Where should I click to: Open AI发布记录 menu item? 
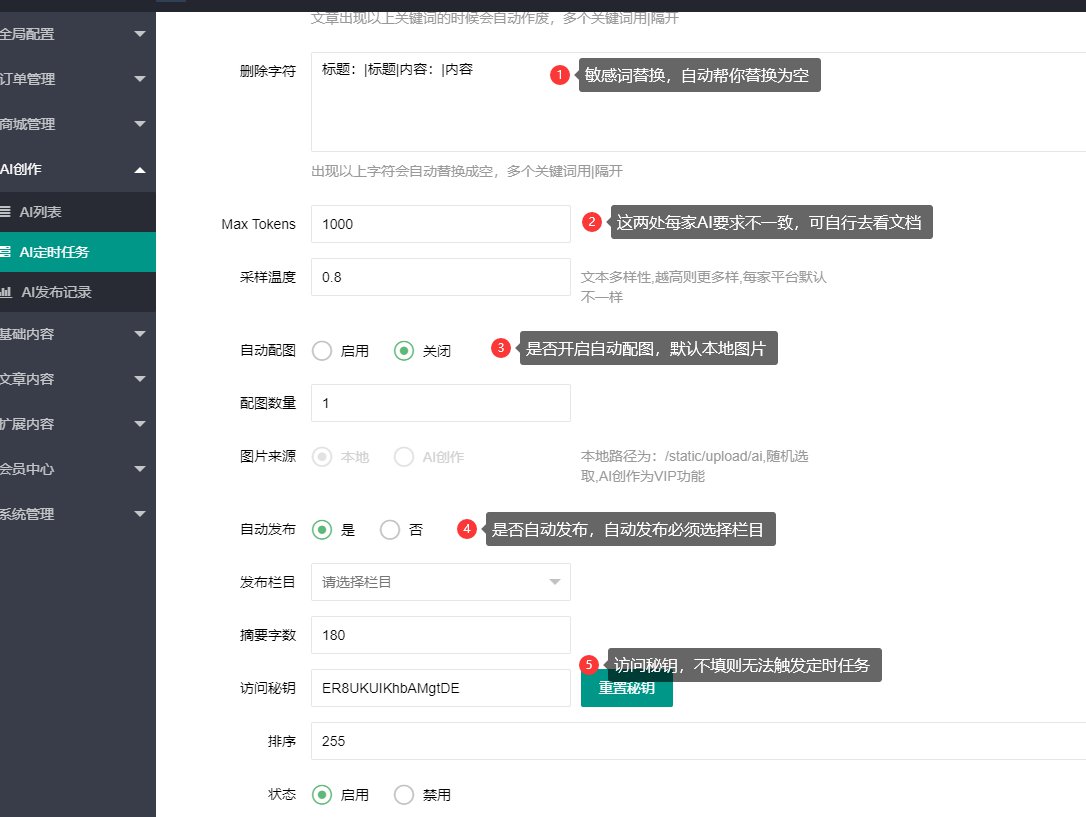coord(78,292)
